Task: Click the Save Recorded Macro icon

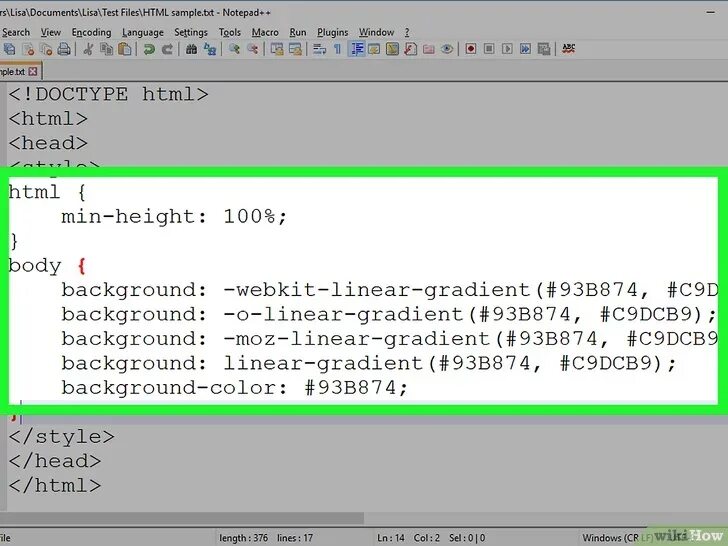Action: (x=544, y=49)
